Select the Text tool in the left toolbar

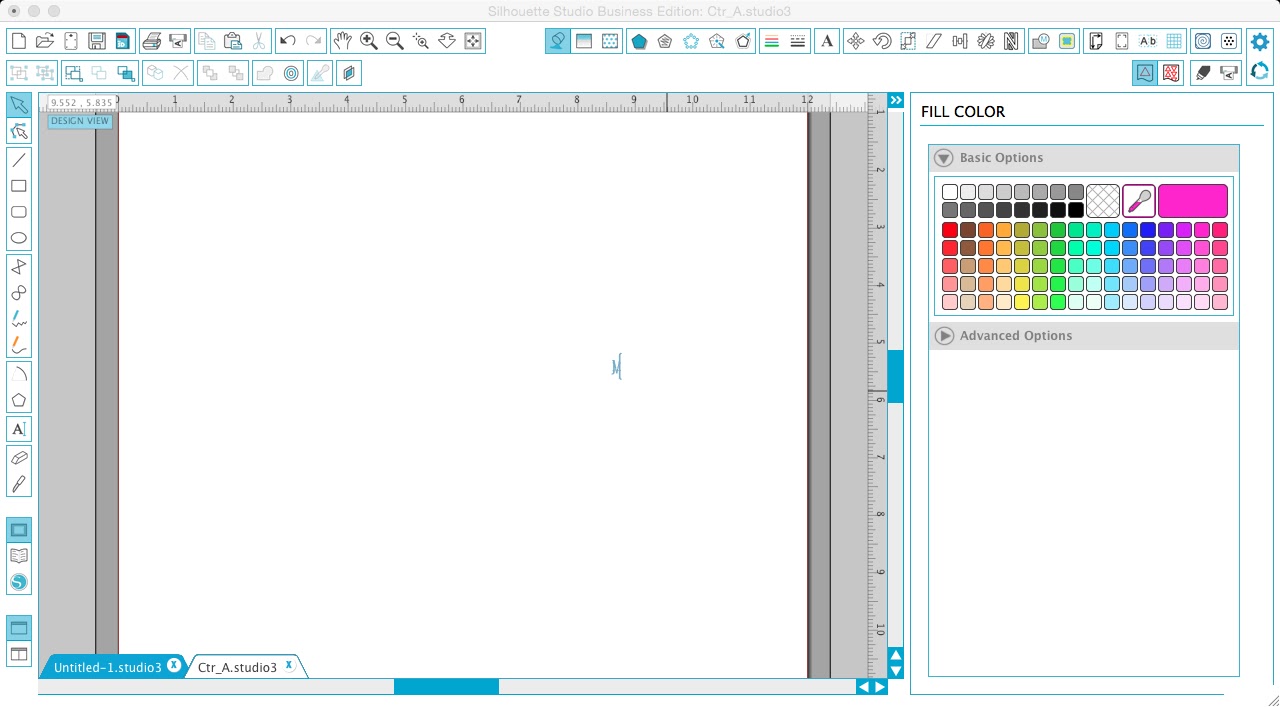tap(18, 428)
